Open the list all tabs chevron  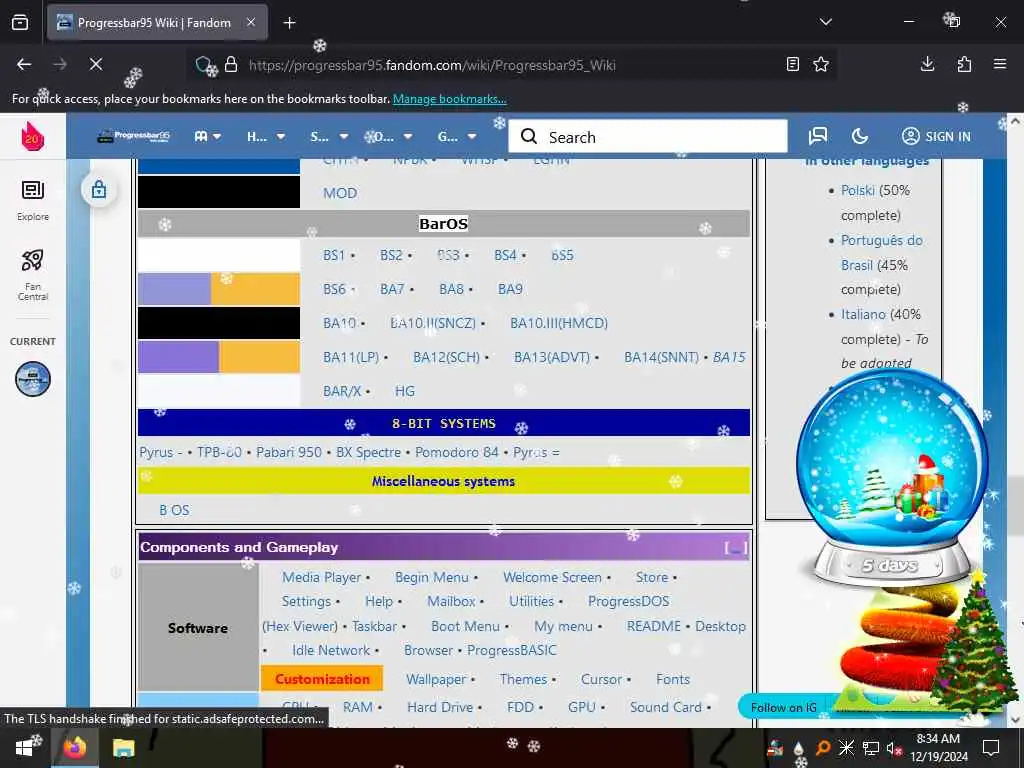click(x=825, y=22)
